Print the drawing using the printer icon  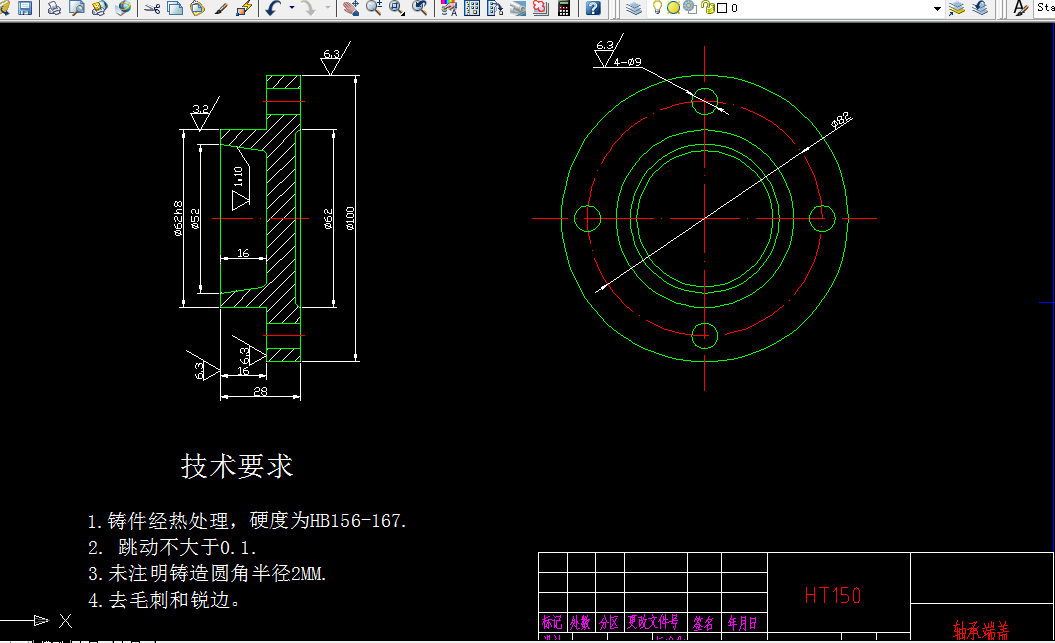[52, 8]
